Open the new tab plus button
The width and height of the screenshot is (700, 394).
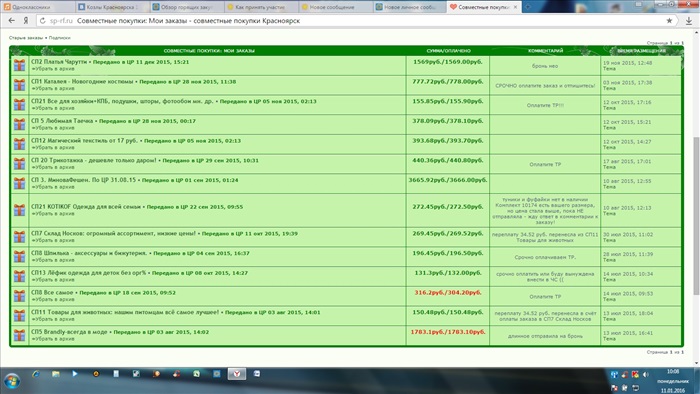click(528, 7)
